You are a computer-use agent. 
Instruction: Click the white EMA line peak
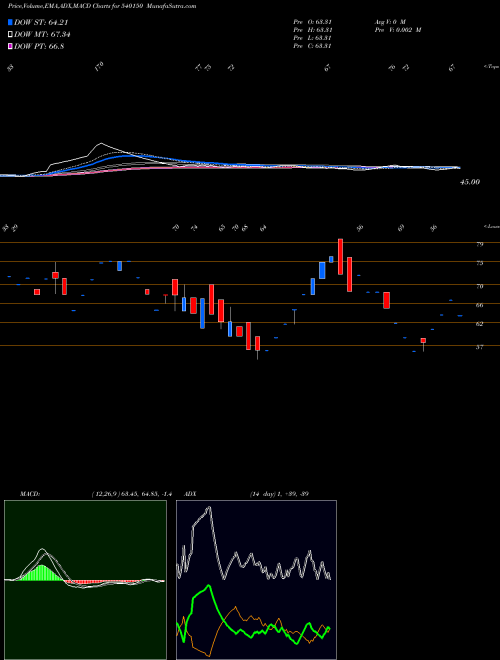[x=101, y=144]
